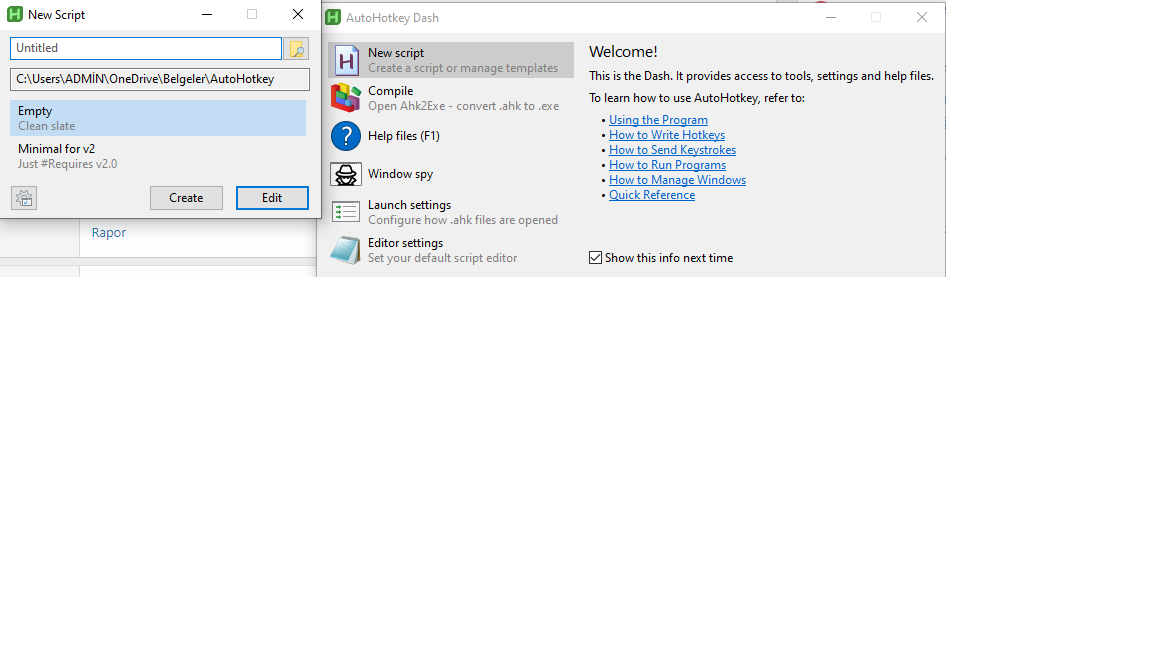
Task: Open the How to Run Programs link
Action: (667, 165)
